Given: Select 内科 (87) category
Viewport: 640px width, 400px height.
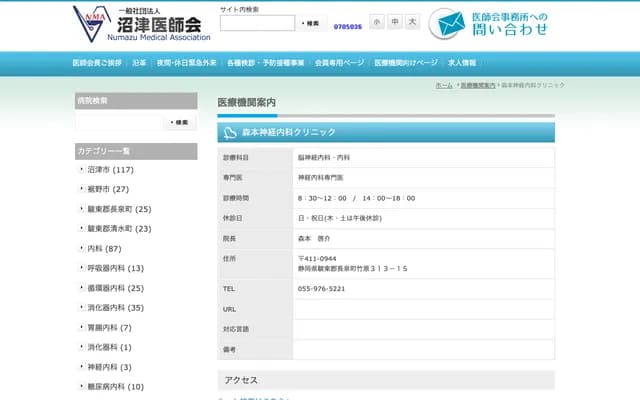Looking at the screenshot, I should click(104, 248).
